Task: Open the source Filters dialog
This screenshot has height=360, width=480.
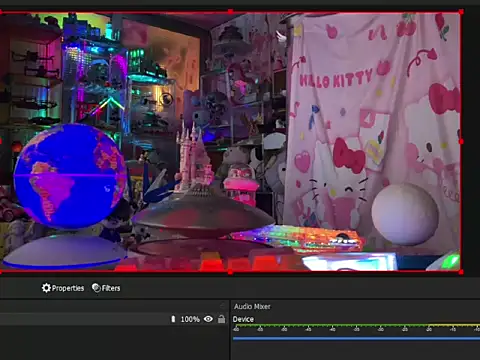Action: tap(106, 288)
